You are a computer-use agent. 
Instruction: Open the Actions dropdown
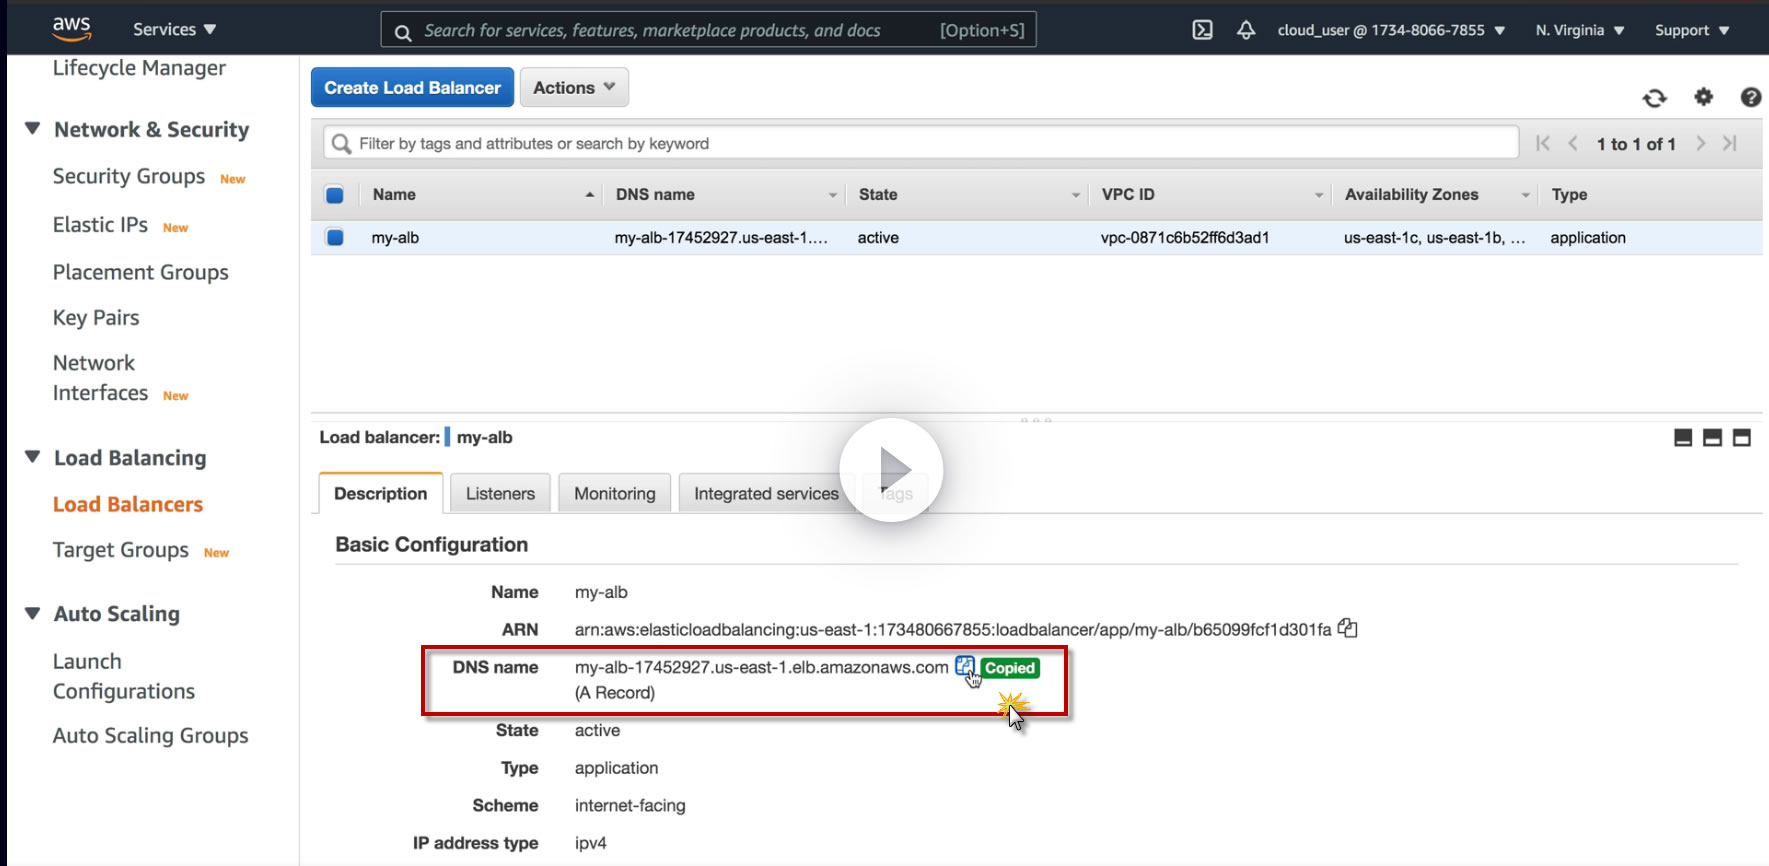574,88
